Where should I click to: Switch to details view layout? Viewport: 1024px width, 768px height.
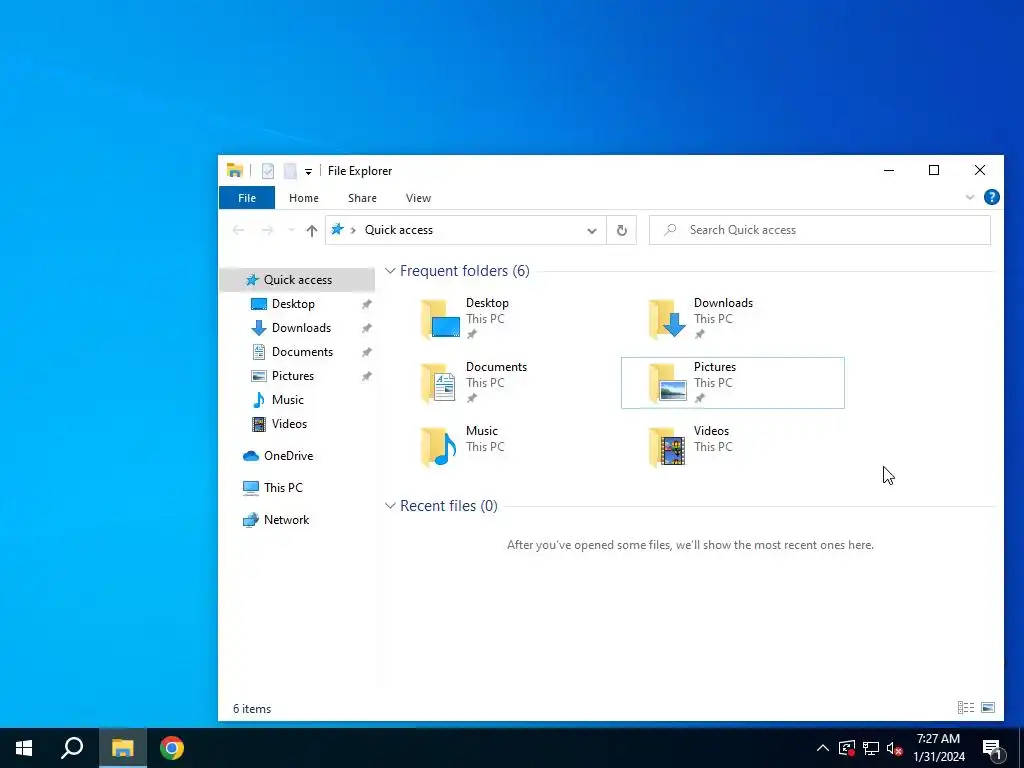966,707
